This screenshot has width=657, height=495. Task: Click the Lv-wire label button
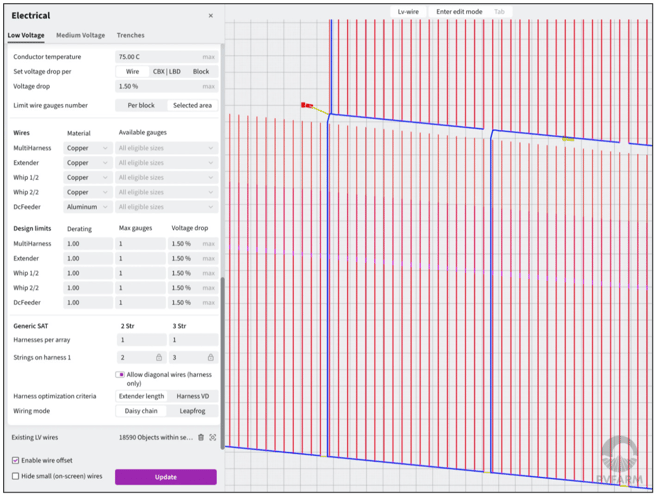[x=408, y=12]
